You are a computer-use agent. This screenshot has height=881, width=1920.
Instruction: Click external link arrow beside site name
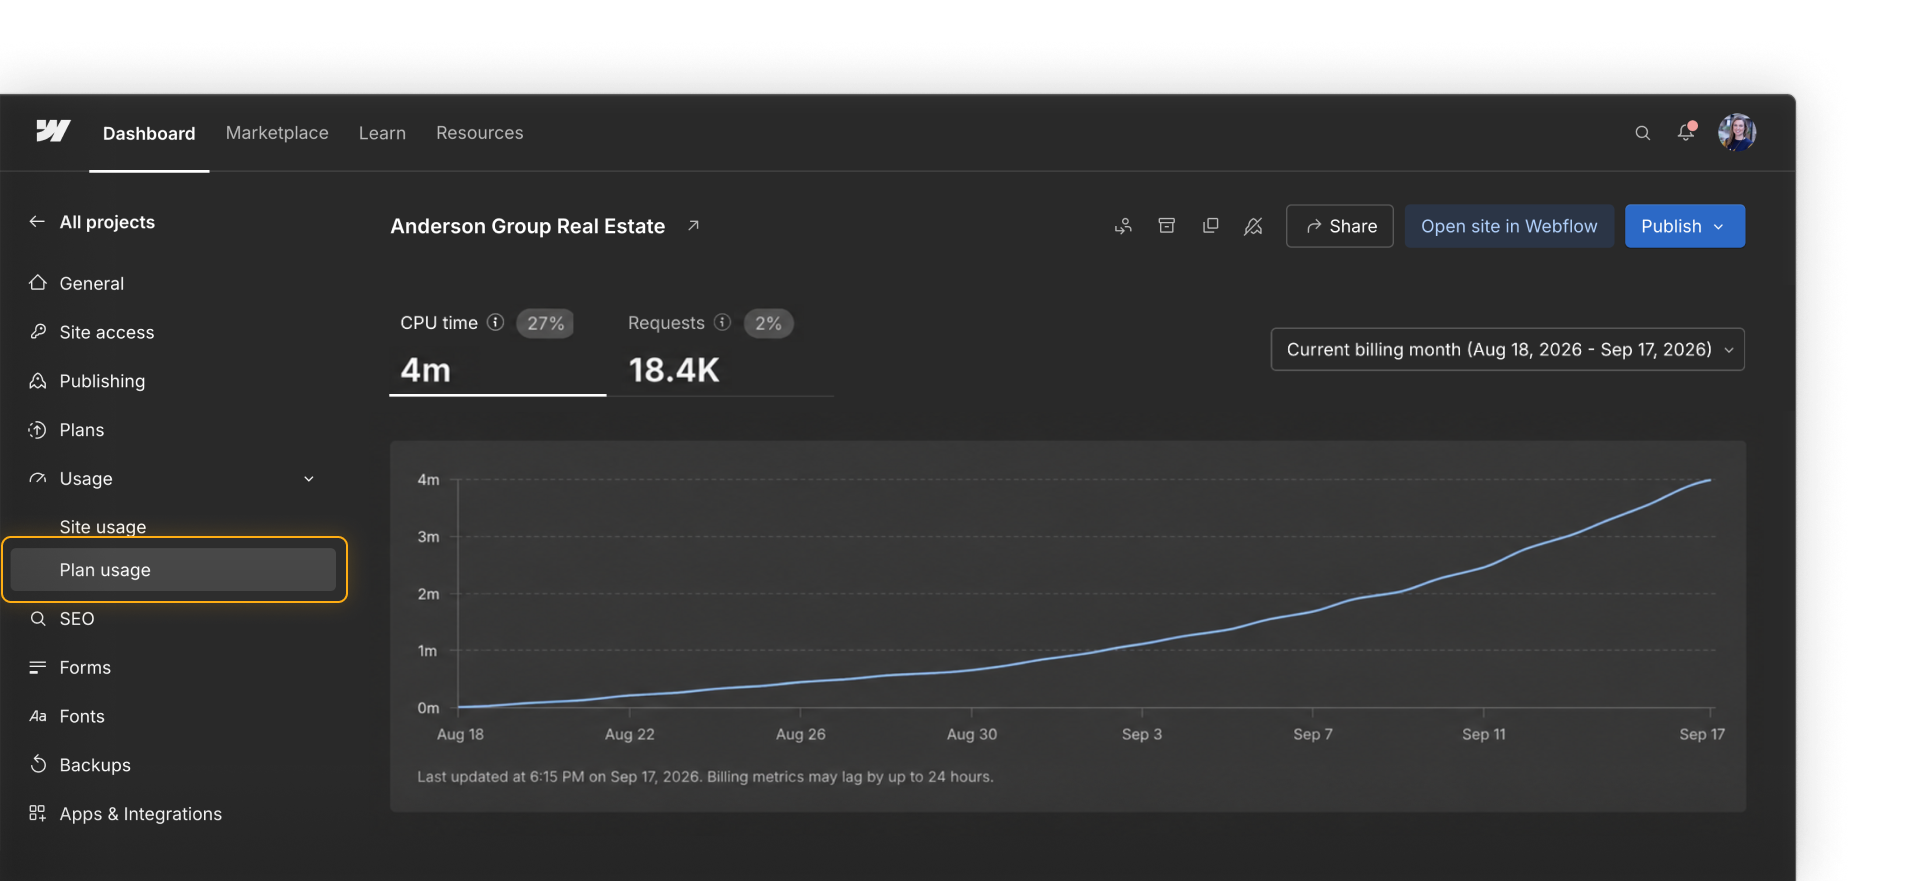[x=693, y=226]
